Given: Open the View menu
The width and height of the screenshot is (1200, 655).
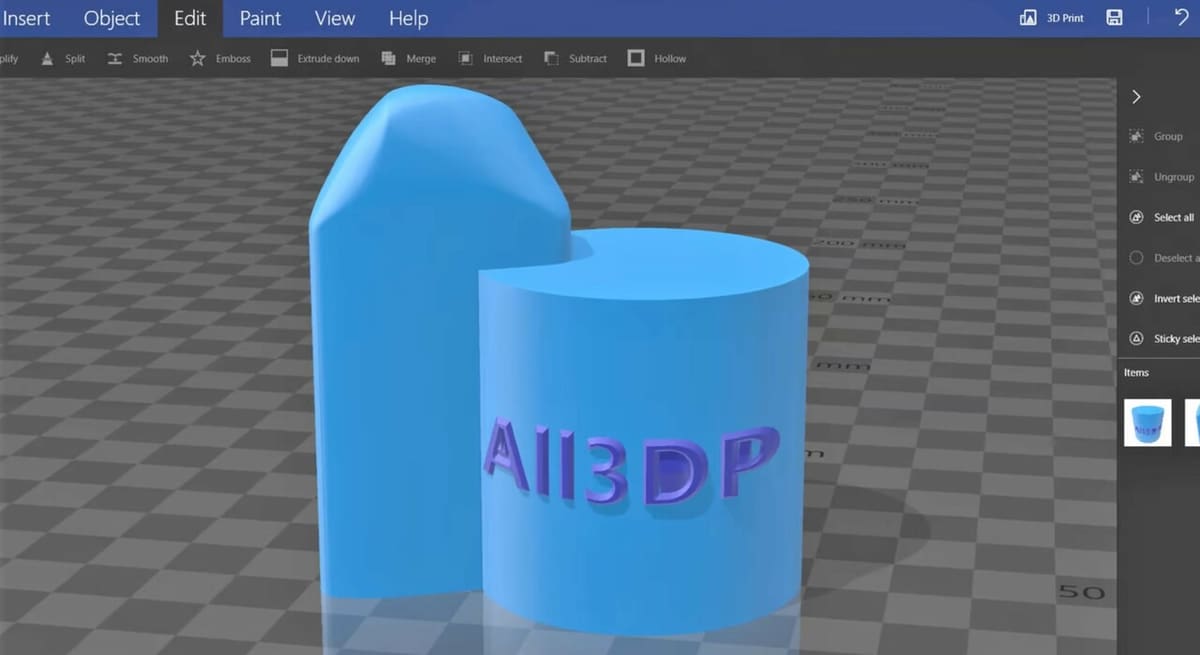Looking at the screenshot, I should (x=335, y=18).
